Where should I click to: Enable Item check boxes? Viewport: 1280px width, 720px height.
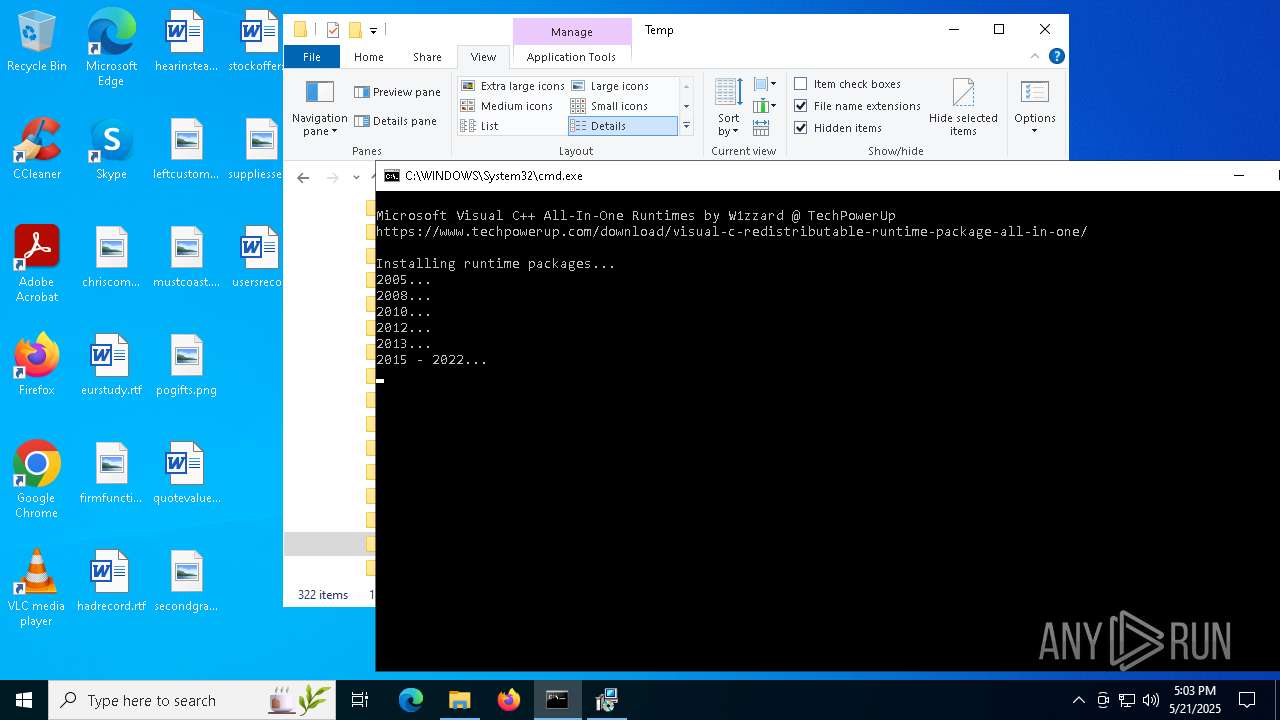(847, 84)
